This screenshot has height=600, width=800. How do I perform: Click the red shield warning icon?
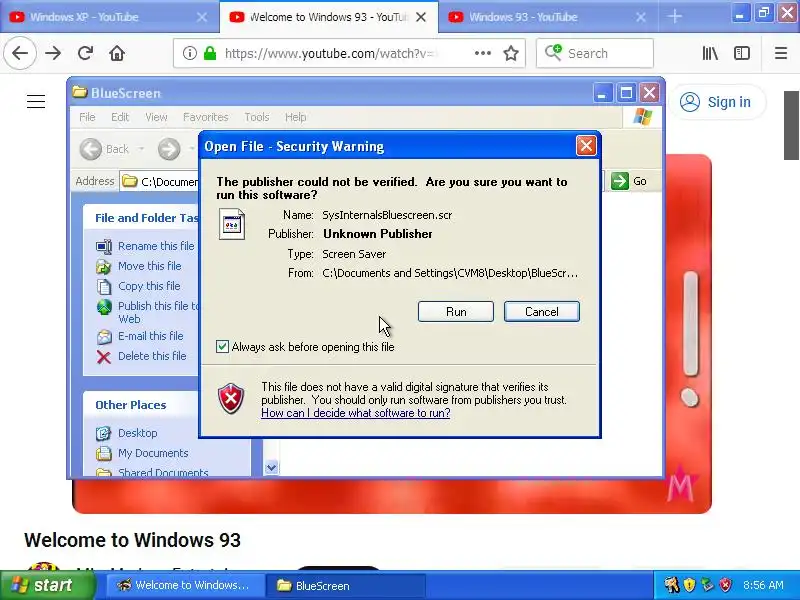[231, 398]
